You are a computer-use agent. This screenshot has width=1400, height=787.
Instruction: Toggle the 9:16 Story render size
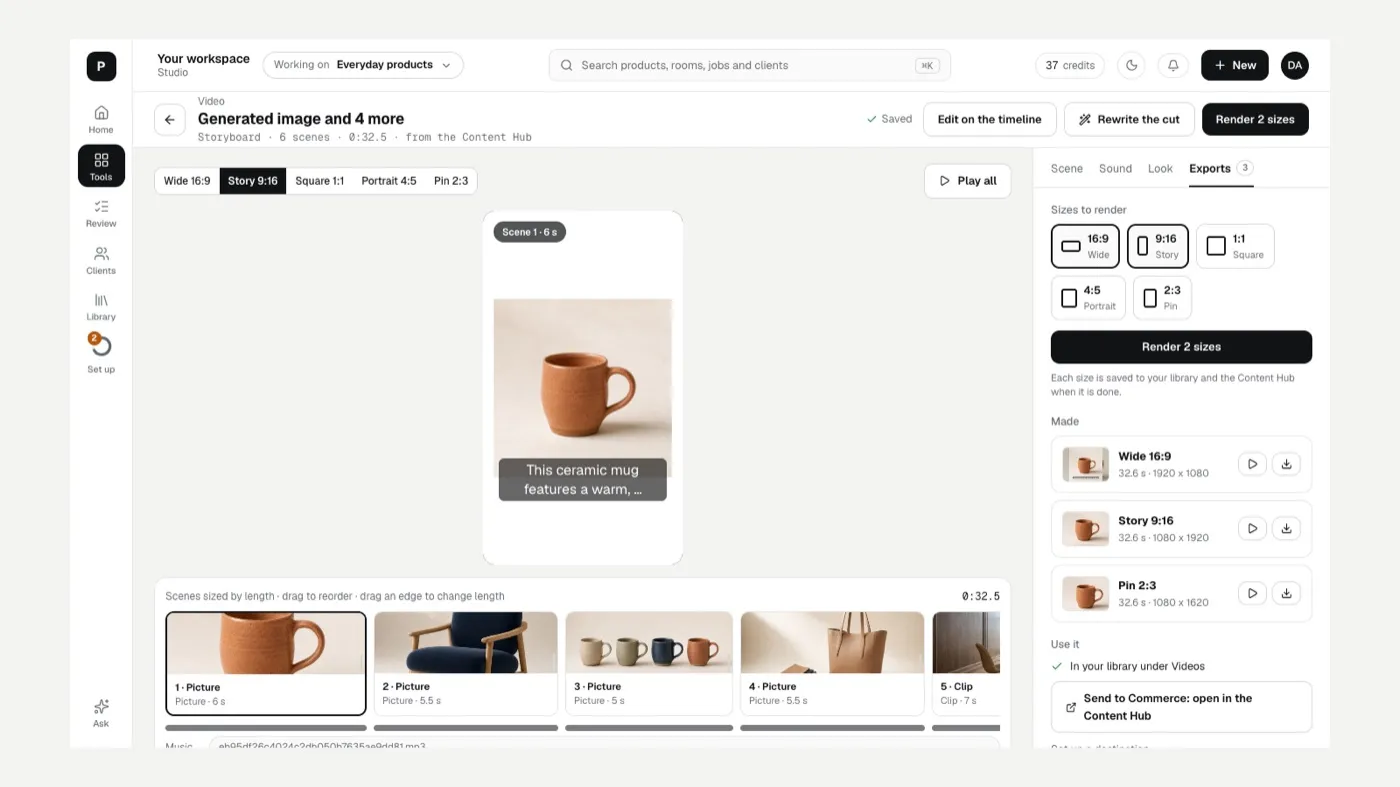point(1158,246)
